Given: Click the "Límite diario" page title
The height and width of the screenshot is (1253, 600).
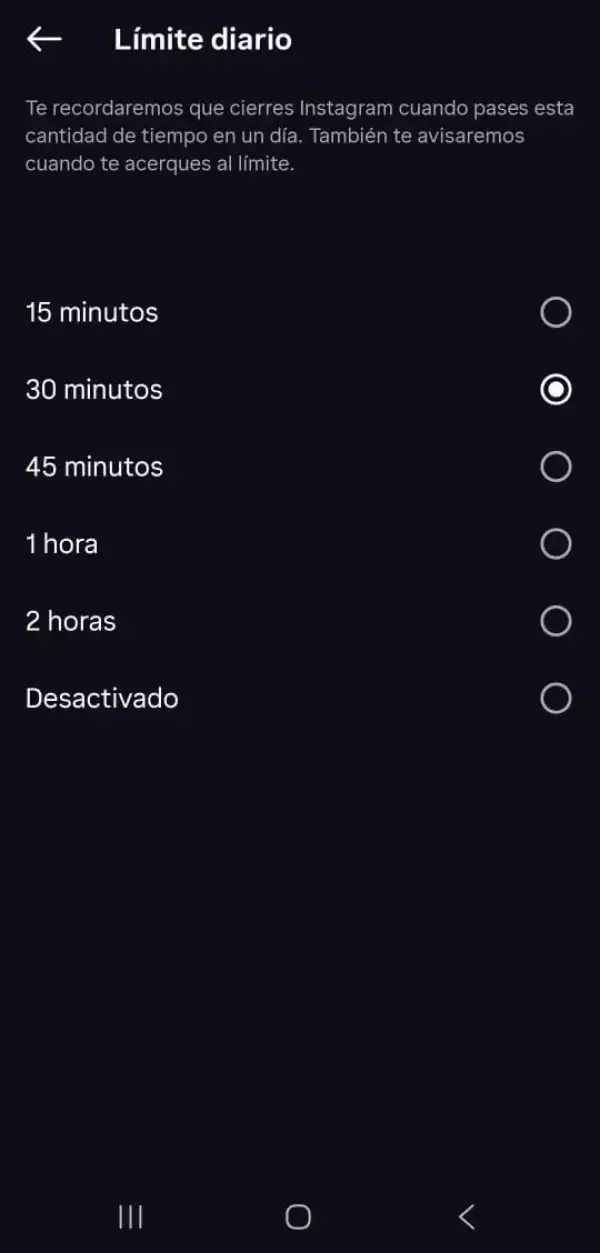Looking at the screenshot, I should 203,40.
